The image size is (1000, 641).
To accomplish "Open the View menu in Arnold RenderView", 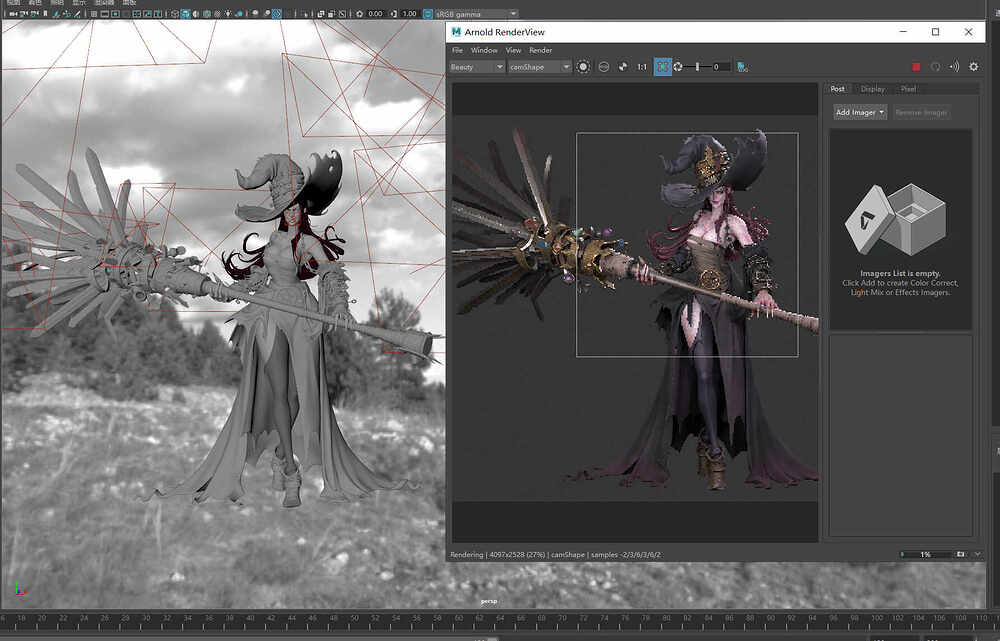I will [513, 50].
